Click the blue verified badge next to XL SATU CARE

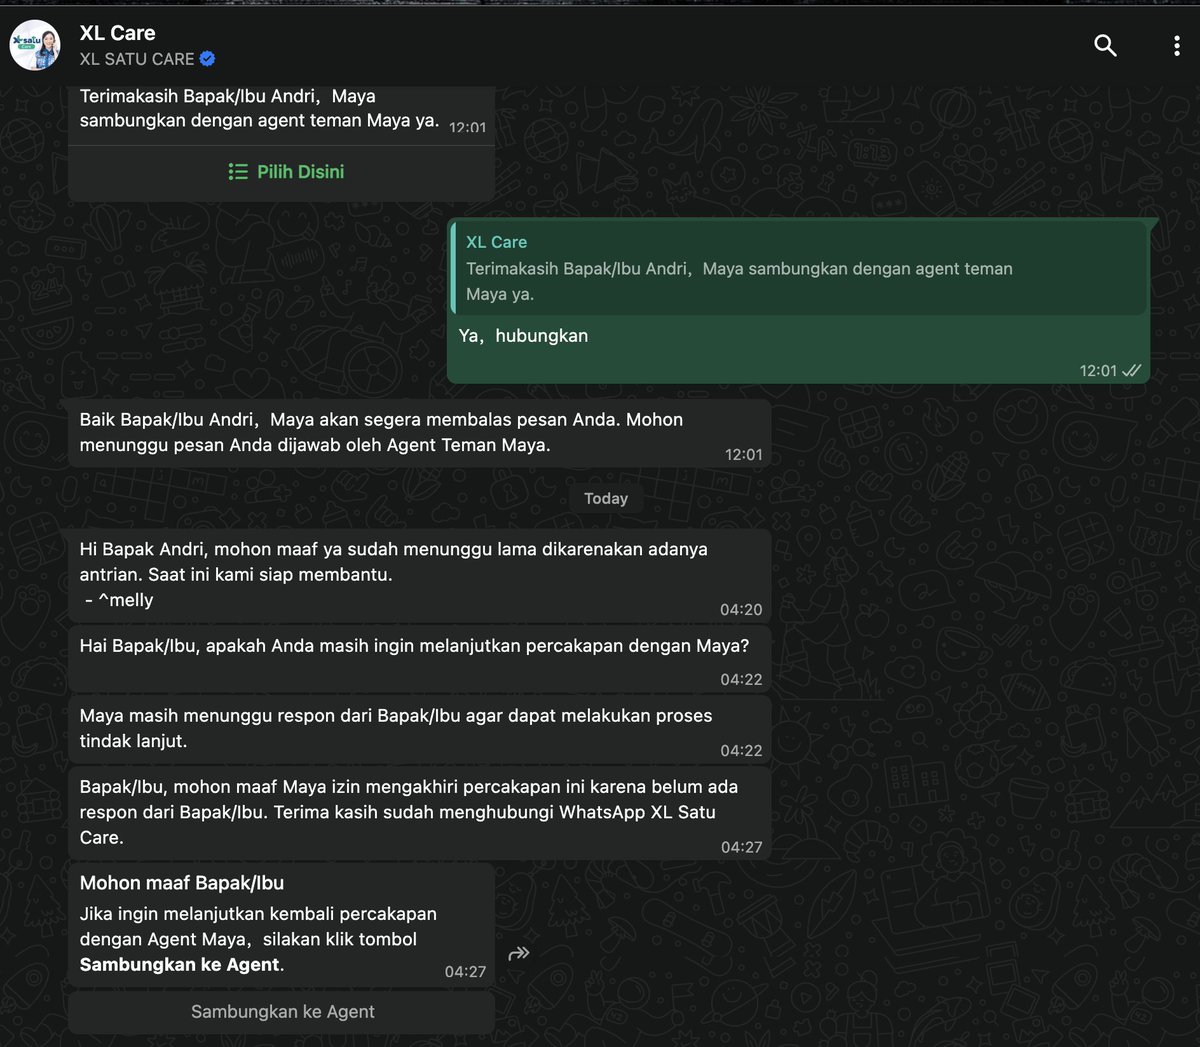tap(208, 59)
